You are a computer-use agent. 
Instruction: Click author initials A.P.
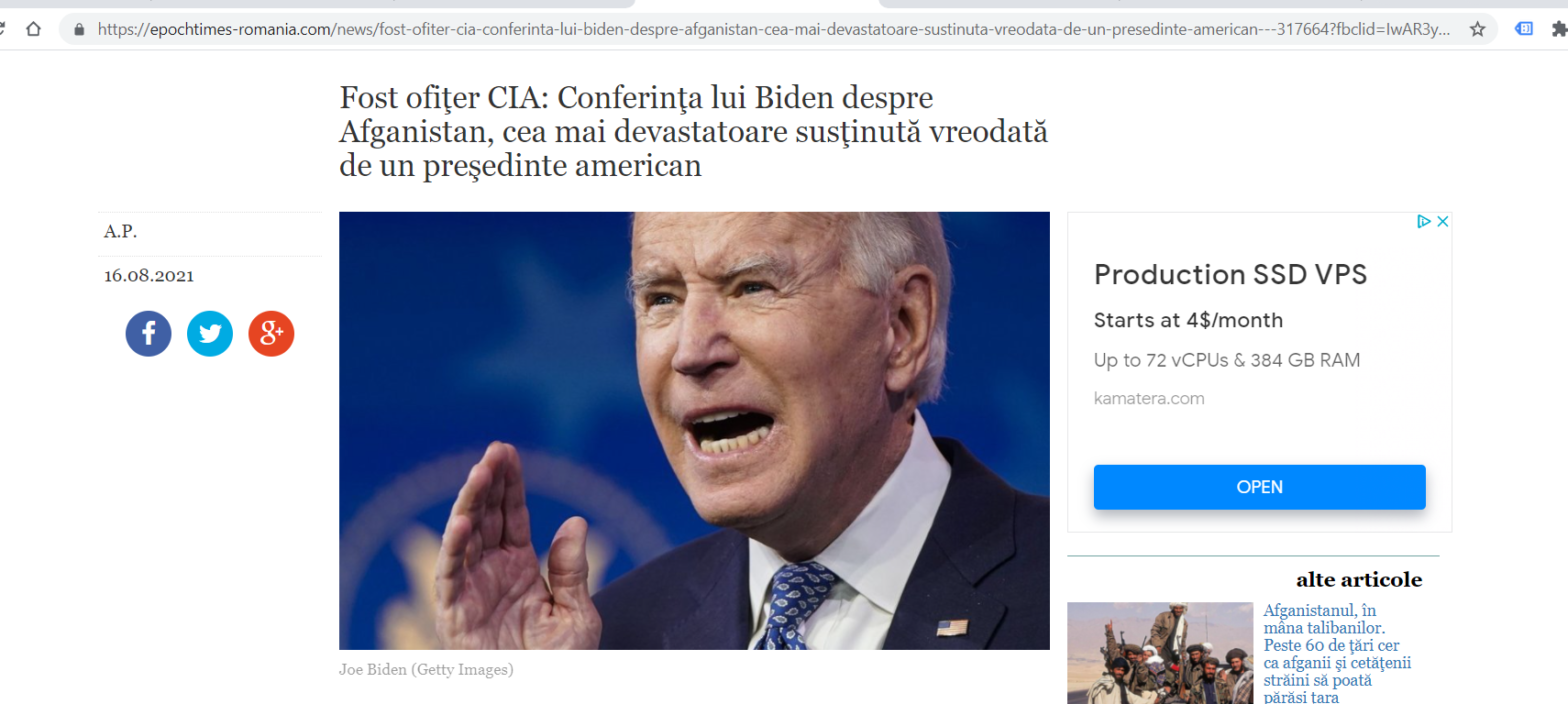[x=121, y=232]
